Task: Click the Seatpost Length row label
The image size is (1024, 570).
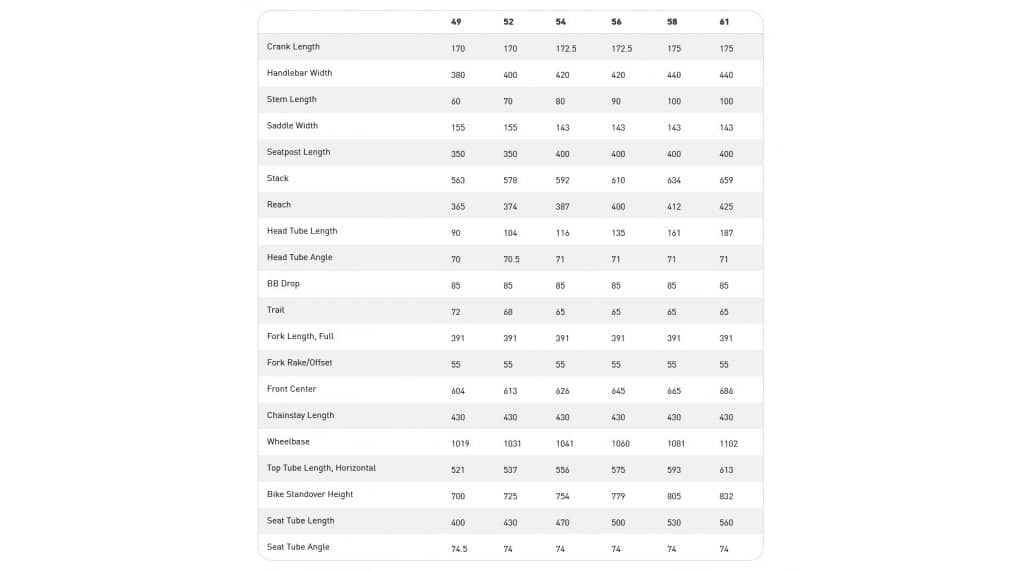Action: [x=298, y=152]
